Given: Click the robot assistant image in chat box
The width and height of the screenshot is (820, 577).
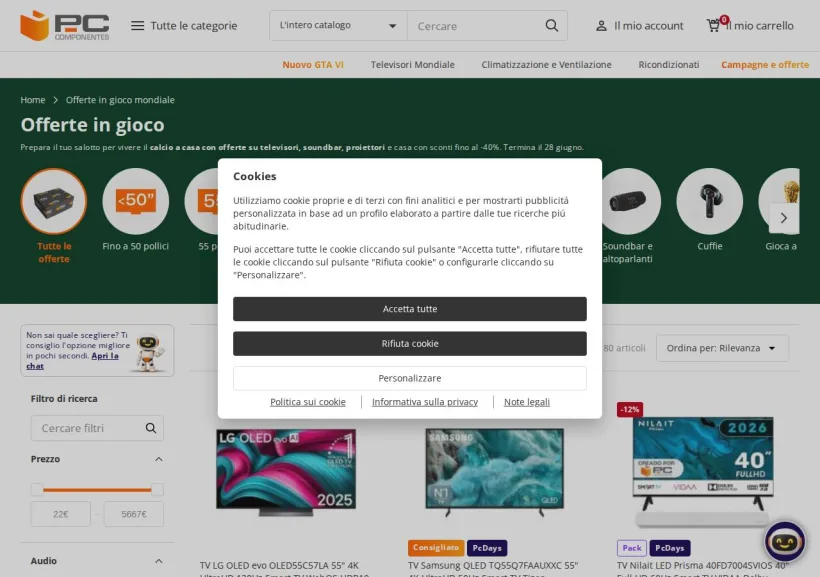Looking at the screenshot, I should click(150, 352).
